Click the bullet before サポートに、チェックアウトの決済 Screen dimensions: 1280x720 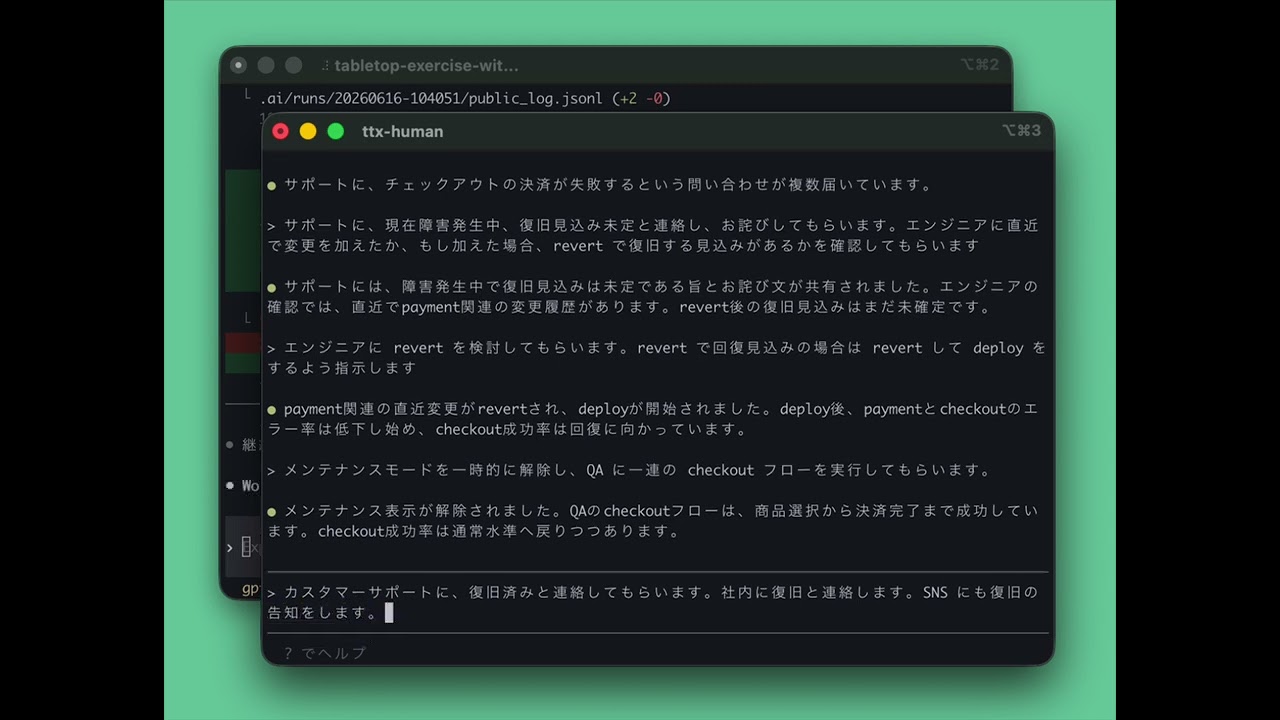(272, 185)
